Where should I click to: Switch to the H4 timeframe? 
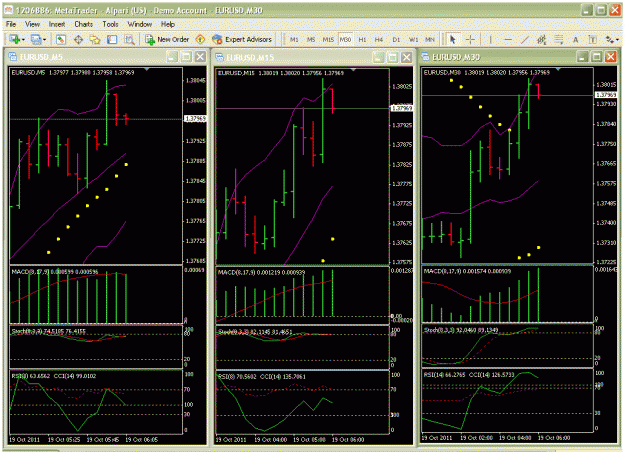click(379, 39)
